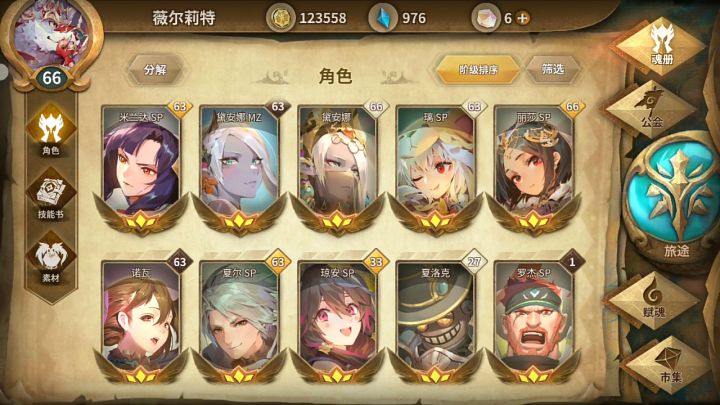
Task: Choose the 璃 SP character card
Action: click(x=435, y=168)
